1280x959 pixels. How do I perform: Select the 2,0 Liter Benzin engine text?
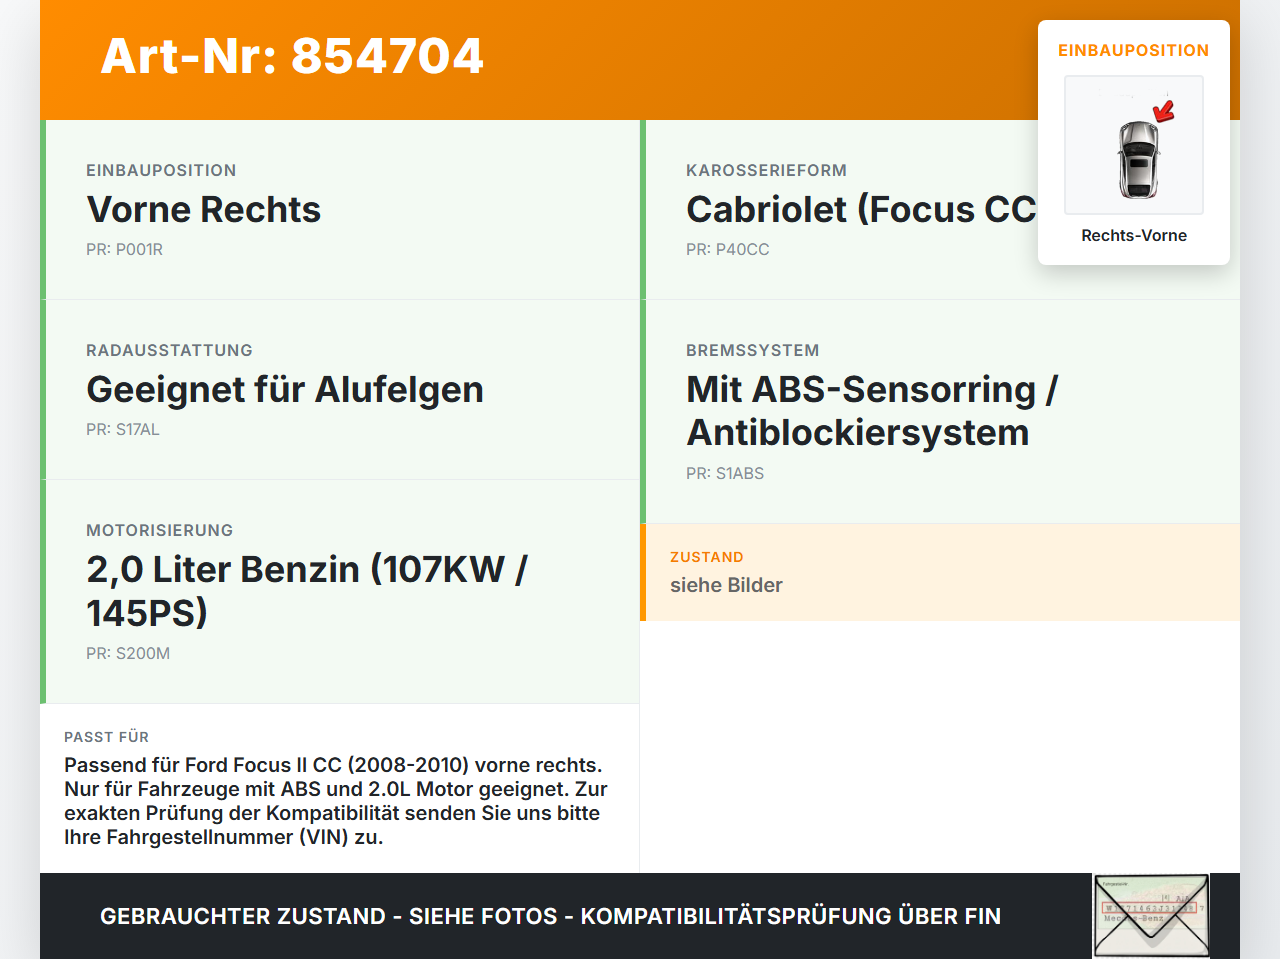[307, 591]
